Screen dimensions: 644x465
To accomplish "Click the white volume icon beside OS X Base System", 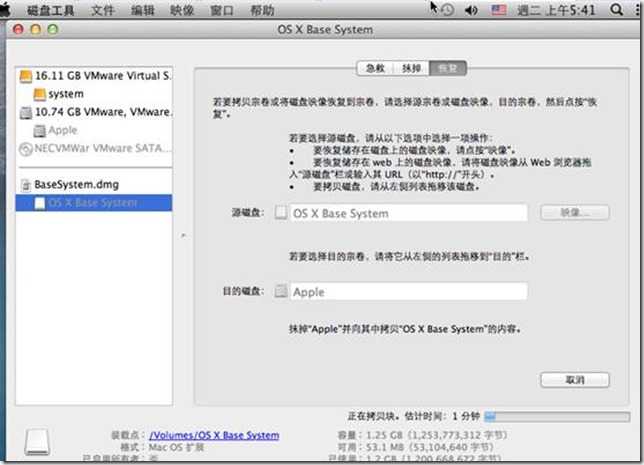I will click(x=40, y=203).
